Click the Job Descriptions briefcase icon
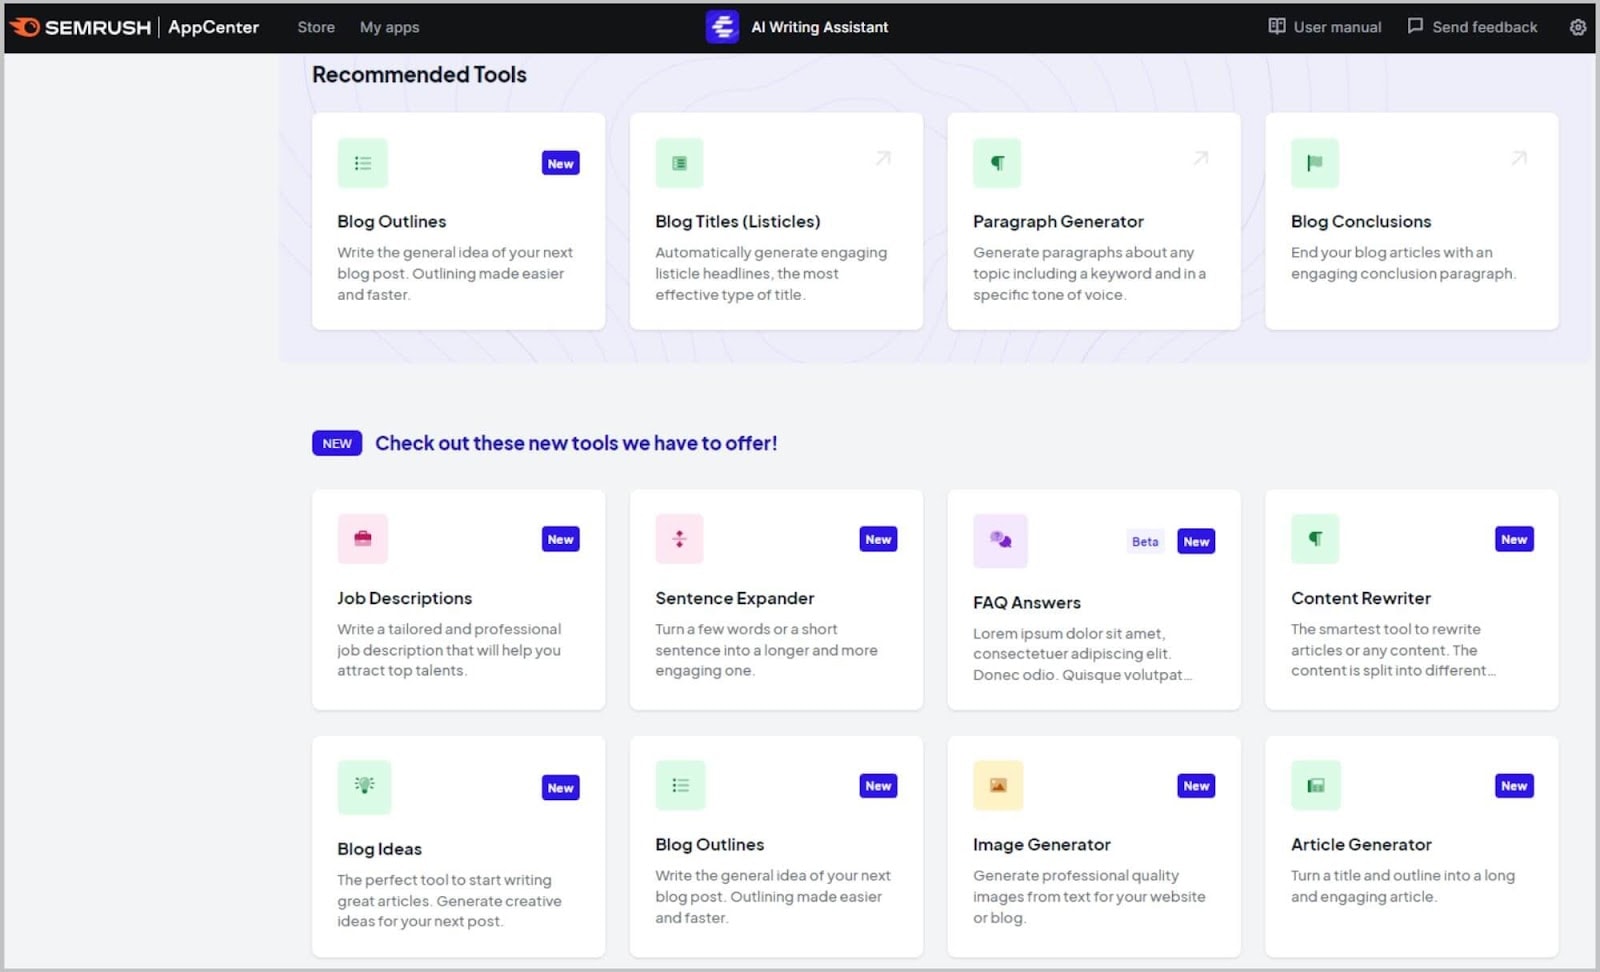1600x972 pixels. [x=363, y=538]
